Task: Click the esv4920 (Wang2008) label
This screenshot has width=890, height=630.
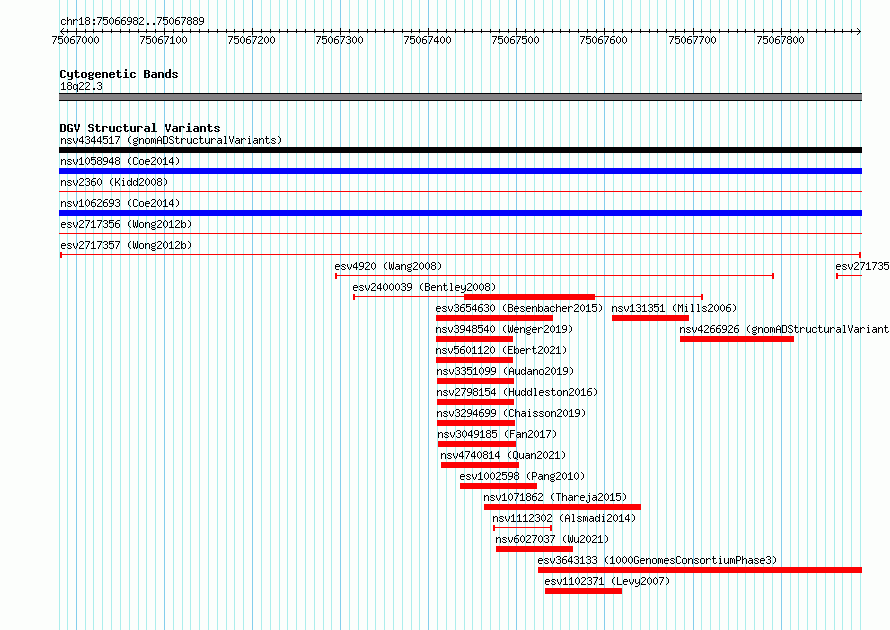Action: point(388,266)
